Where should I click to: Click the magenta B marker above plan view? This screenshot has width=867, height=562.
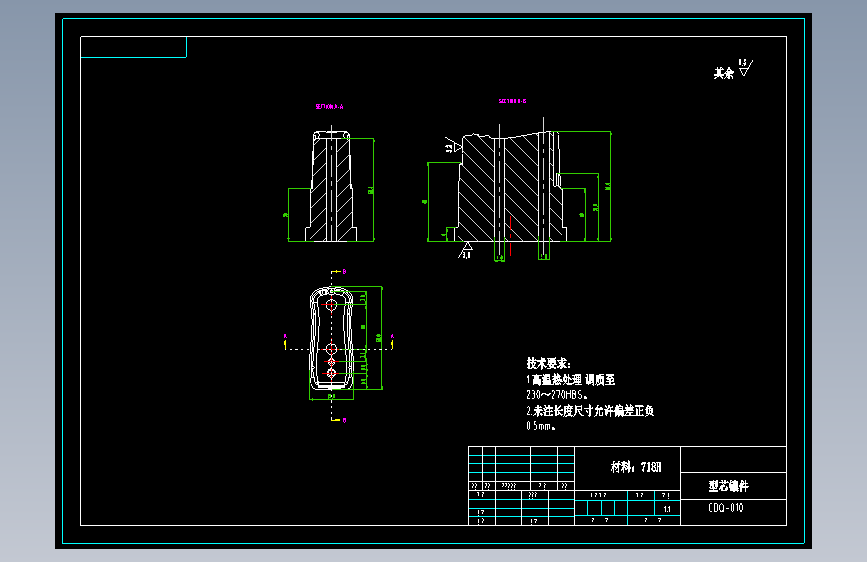[344, 272]
